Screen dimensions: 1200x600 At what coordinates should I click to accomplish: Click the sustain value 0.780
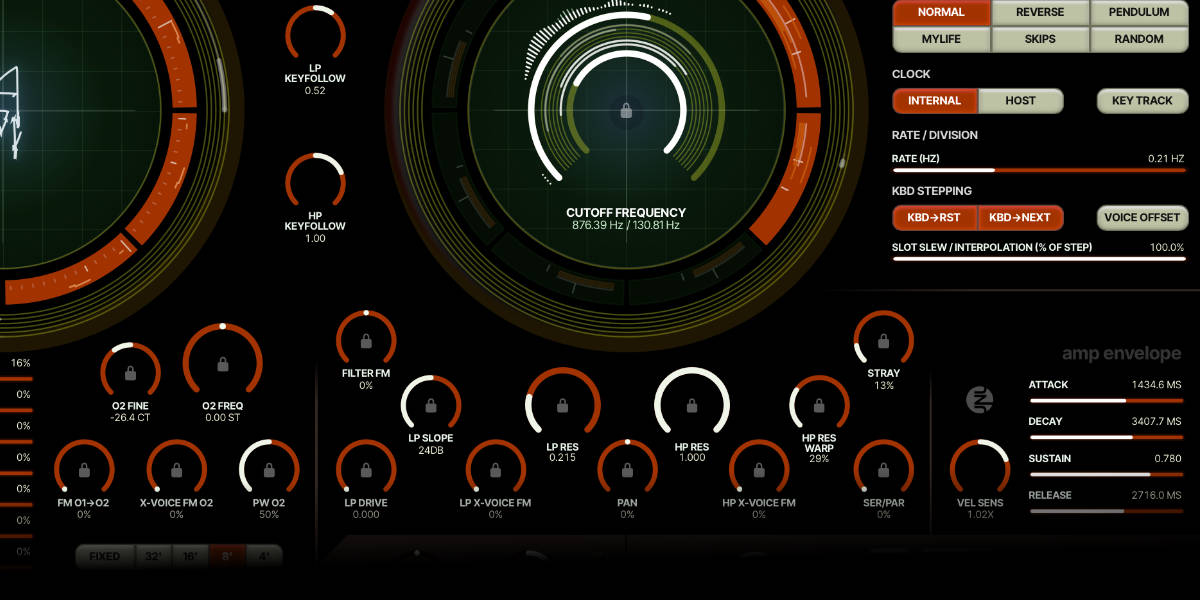tap(1169, 459)
